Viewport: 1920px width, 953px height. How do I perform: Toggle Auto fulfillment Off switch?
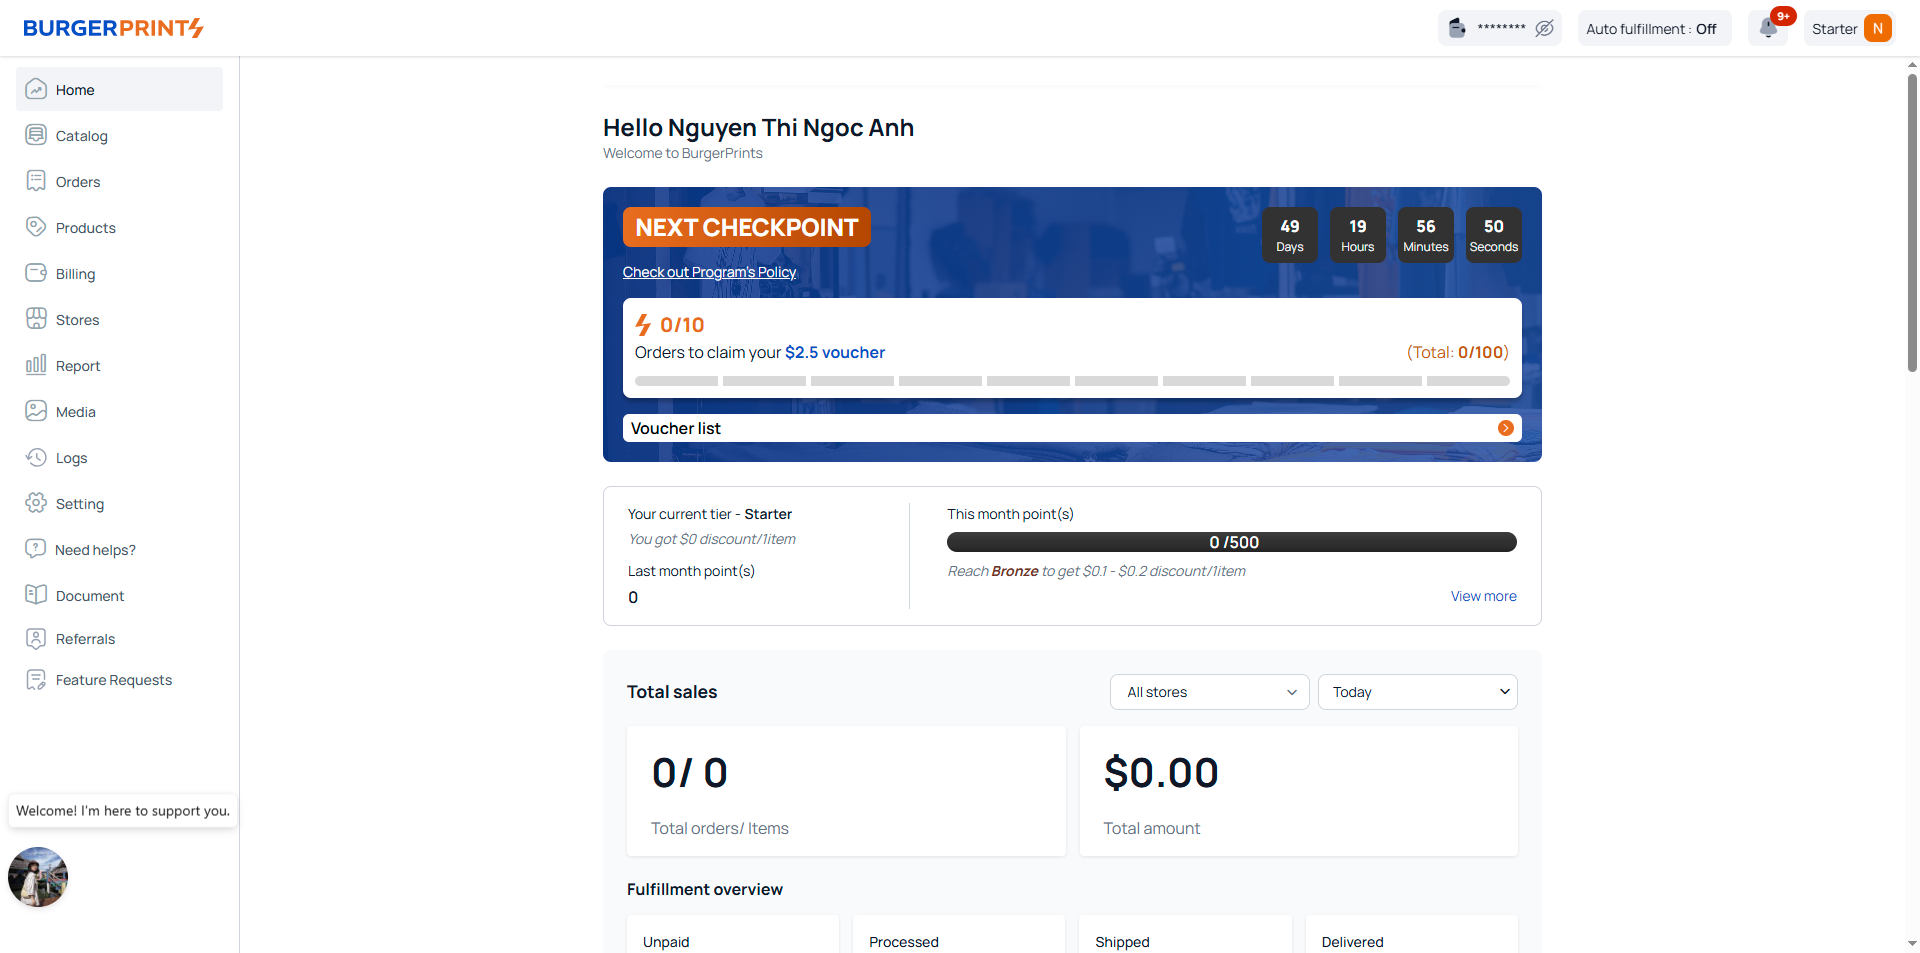pos(1652,29)
